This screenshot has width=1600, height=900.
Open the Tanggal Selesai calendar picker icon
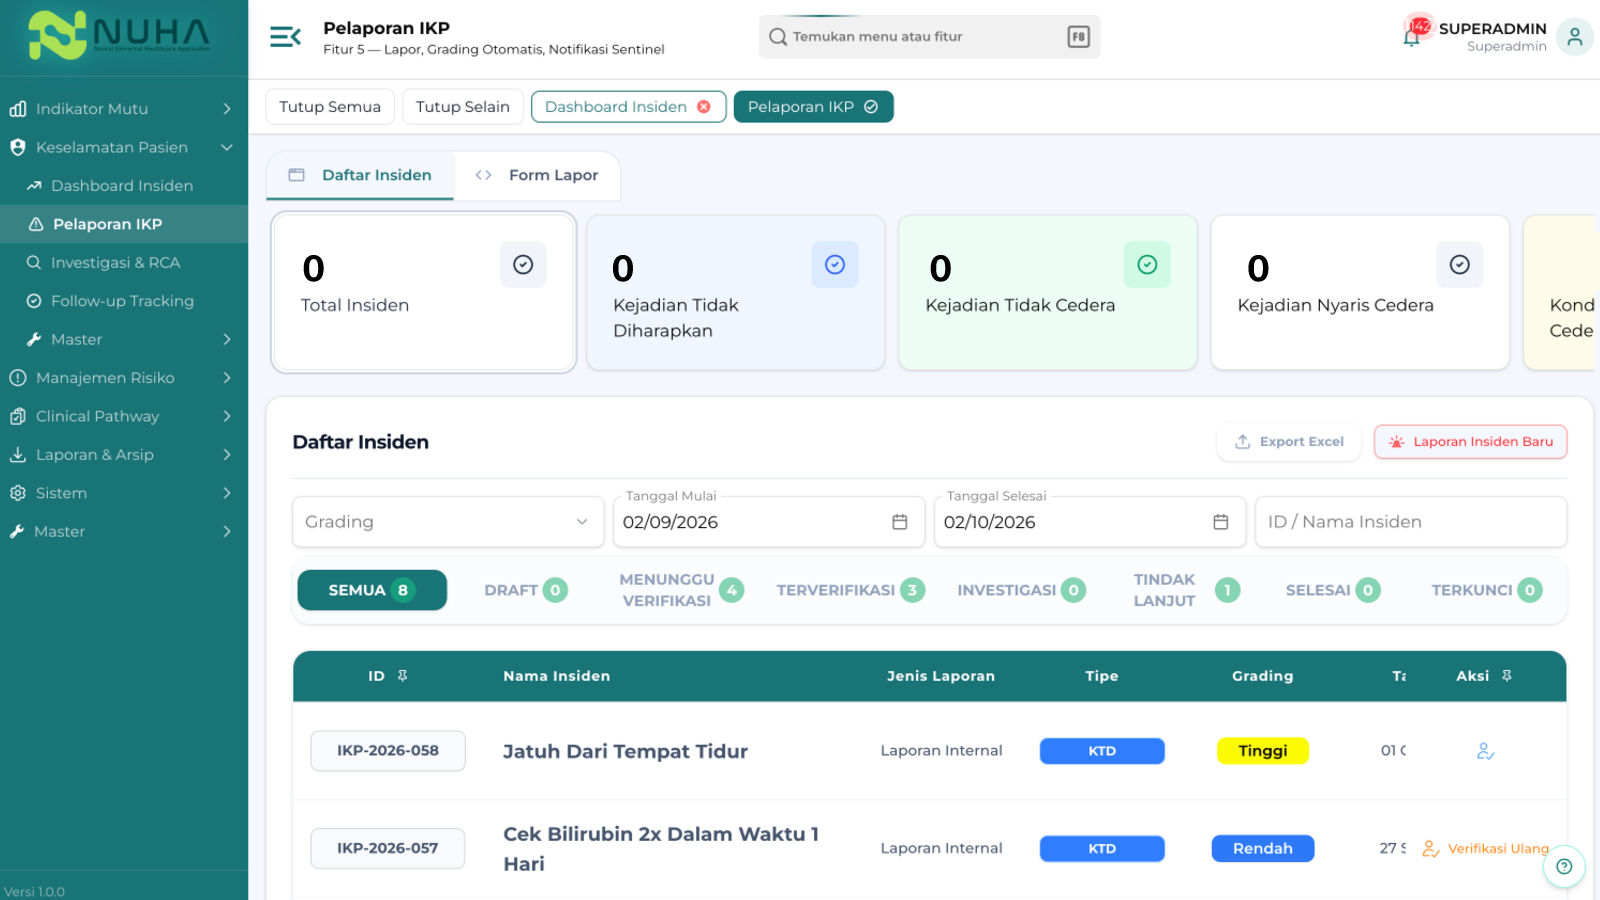pos(1221,522)
